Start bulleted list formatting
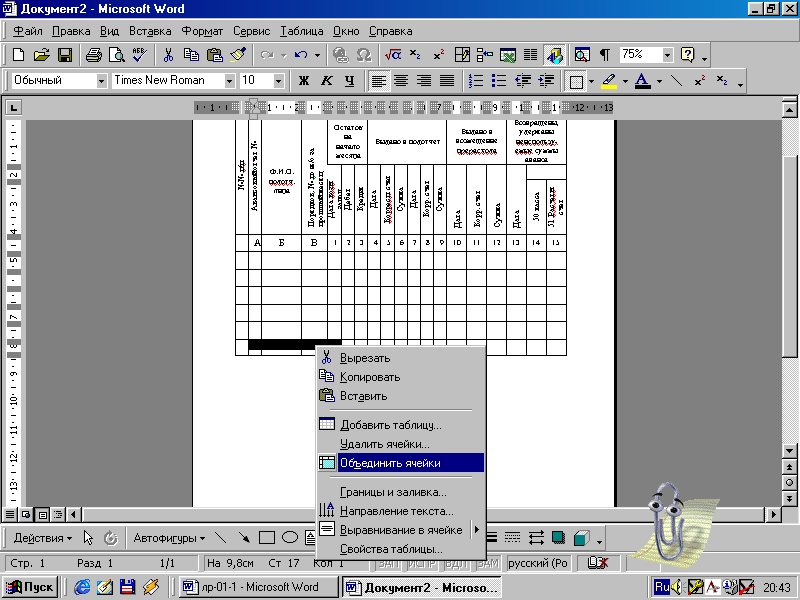 pos(498,81)
